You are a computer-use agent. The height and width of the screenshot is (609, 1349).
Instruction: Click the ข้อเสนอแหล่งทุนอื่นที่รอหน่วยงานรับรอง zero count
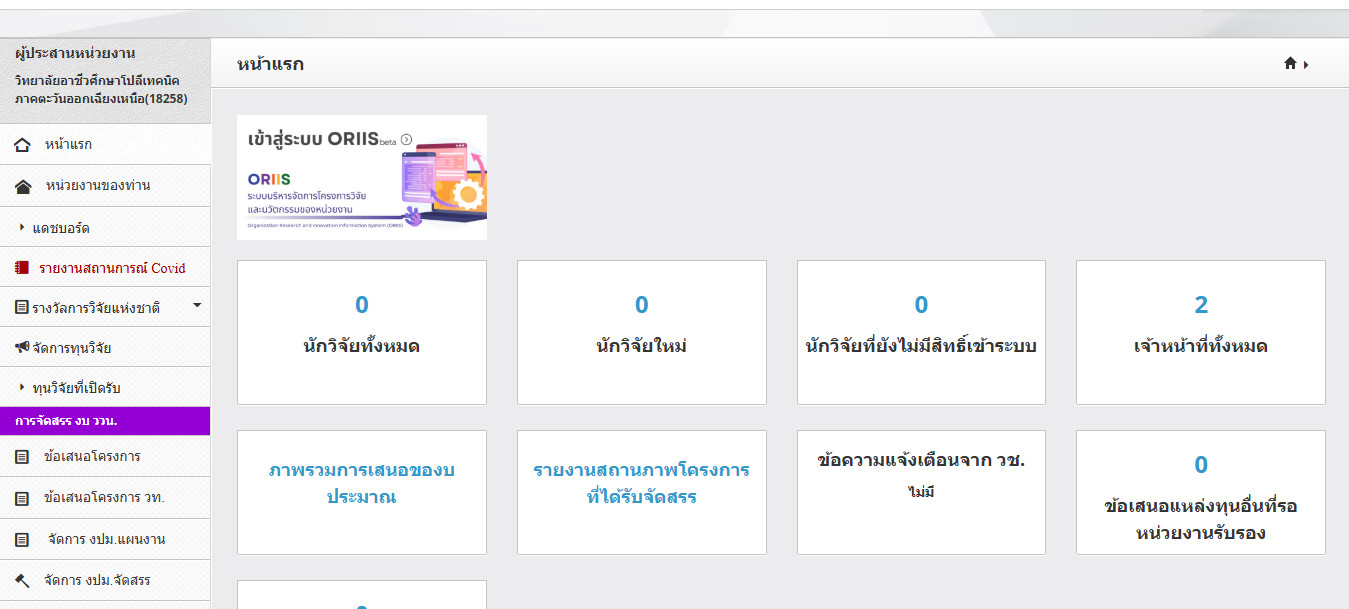coord(1200,465)
